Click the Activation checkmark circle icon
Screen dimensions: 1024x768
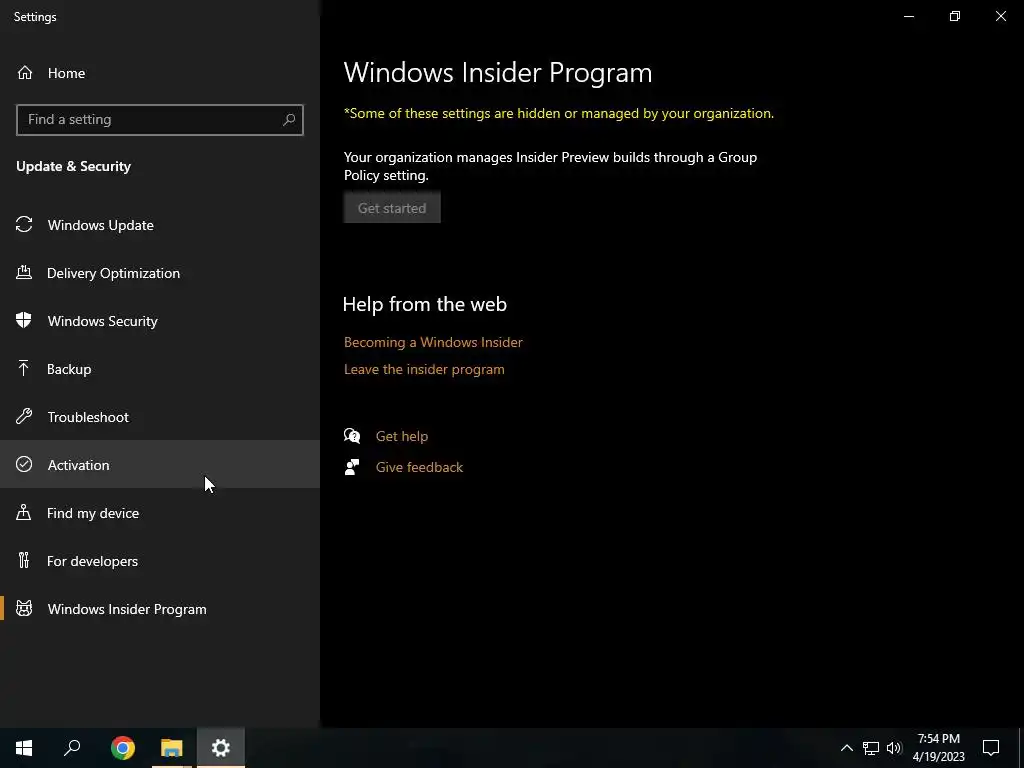coord(24,464)
